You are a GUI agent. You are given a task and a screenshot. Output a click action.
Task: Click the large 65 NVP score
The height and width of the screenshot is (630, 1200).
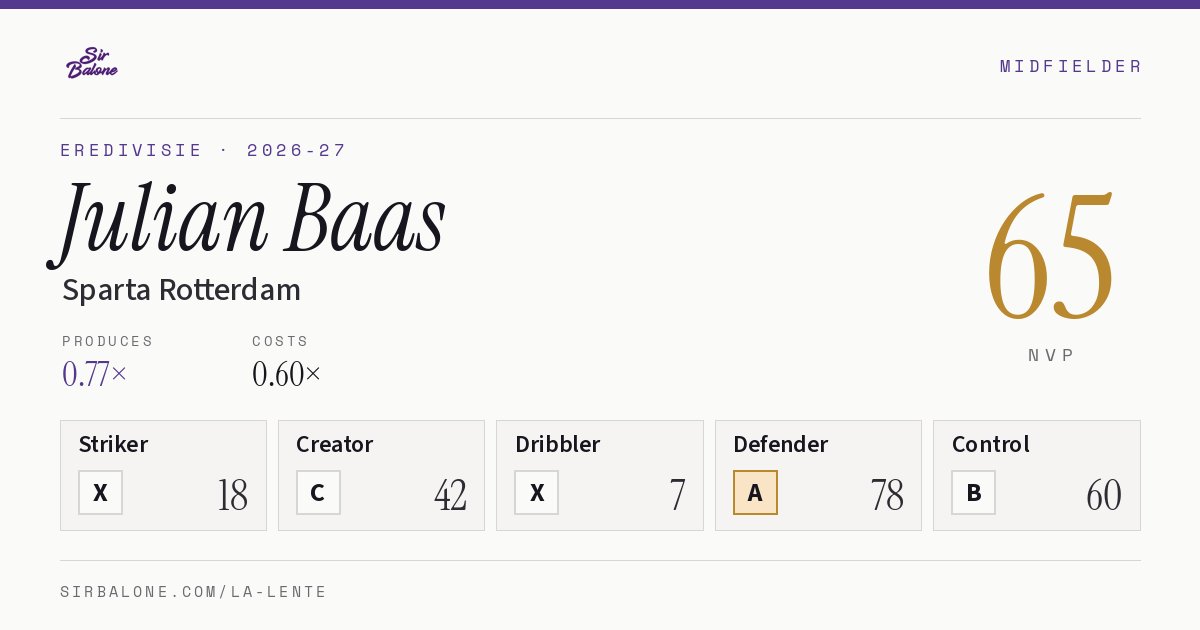(x=1050, y=258)
